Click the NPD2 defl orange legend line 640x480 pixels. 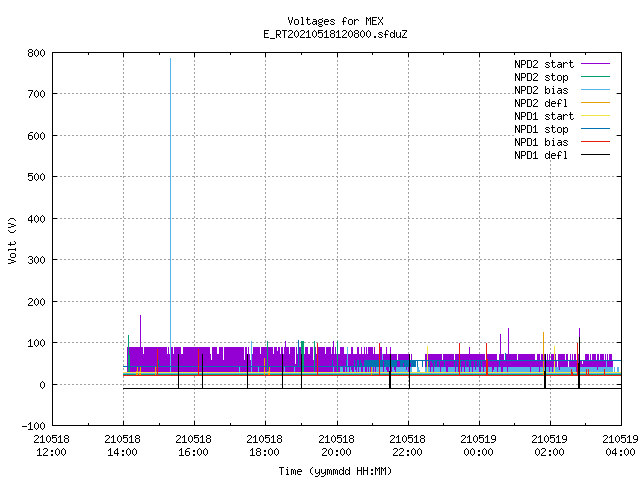(x=596, y=103)
